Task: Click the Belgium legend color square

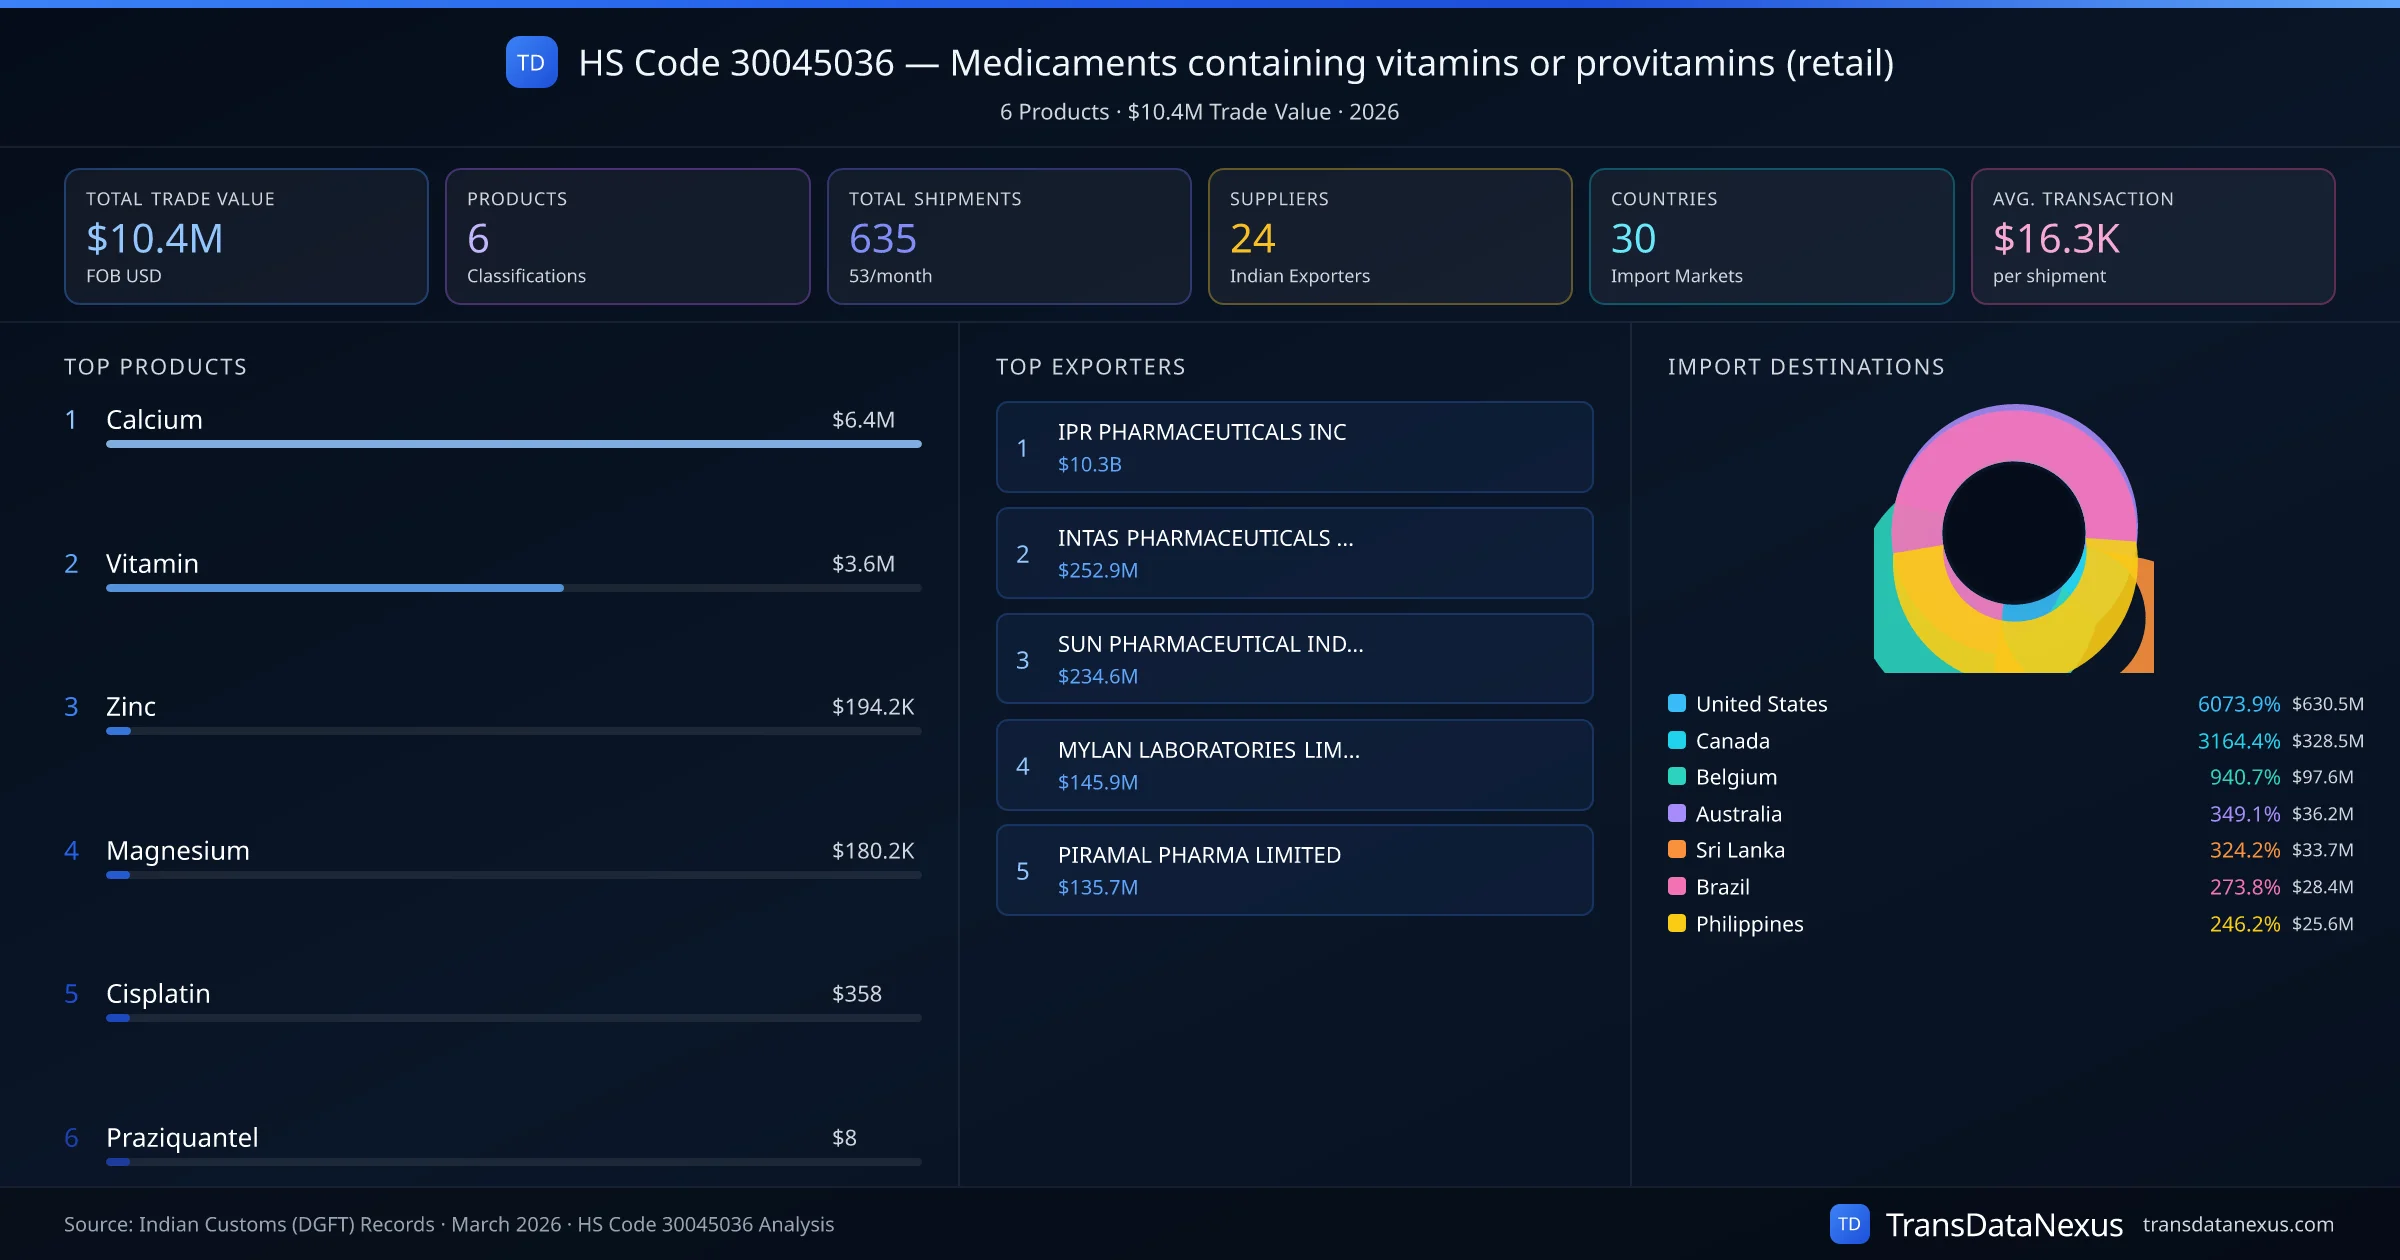Action: click(1677, 776)
